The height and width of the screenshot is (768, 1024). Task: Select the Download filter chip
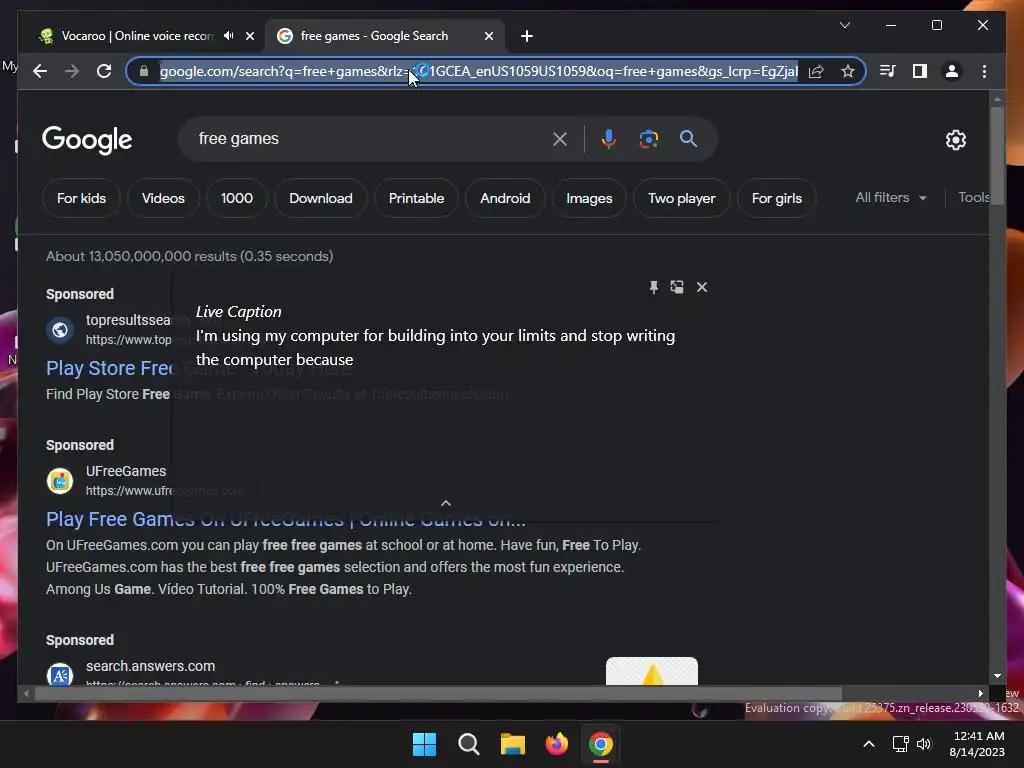tap(321, 198)
